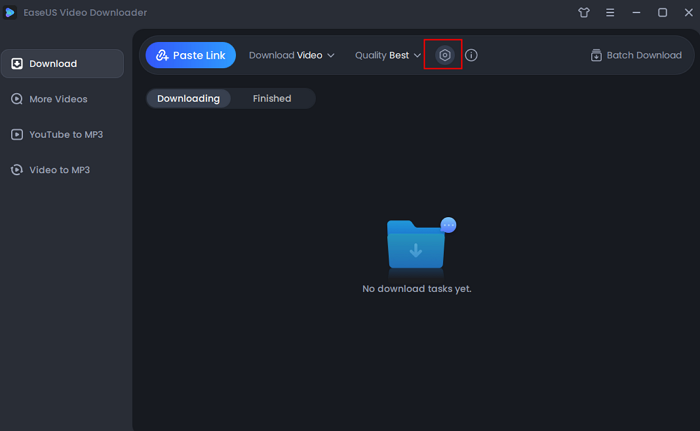
Task: Expand the Quality Best dropdown
Action: 388,55
